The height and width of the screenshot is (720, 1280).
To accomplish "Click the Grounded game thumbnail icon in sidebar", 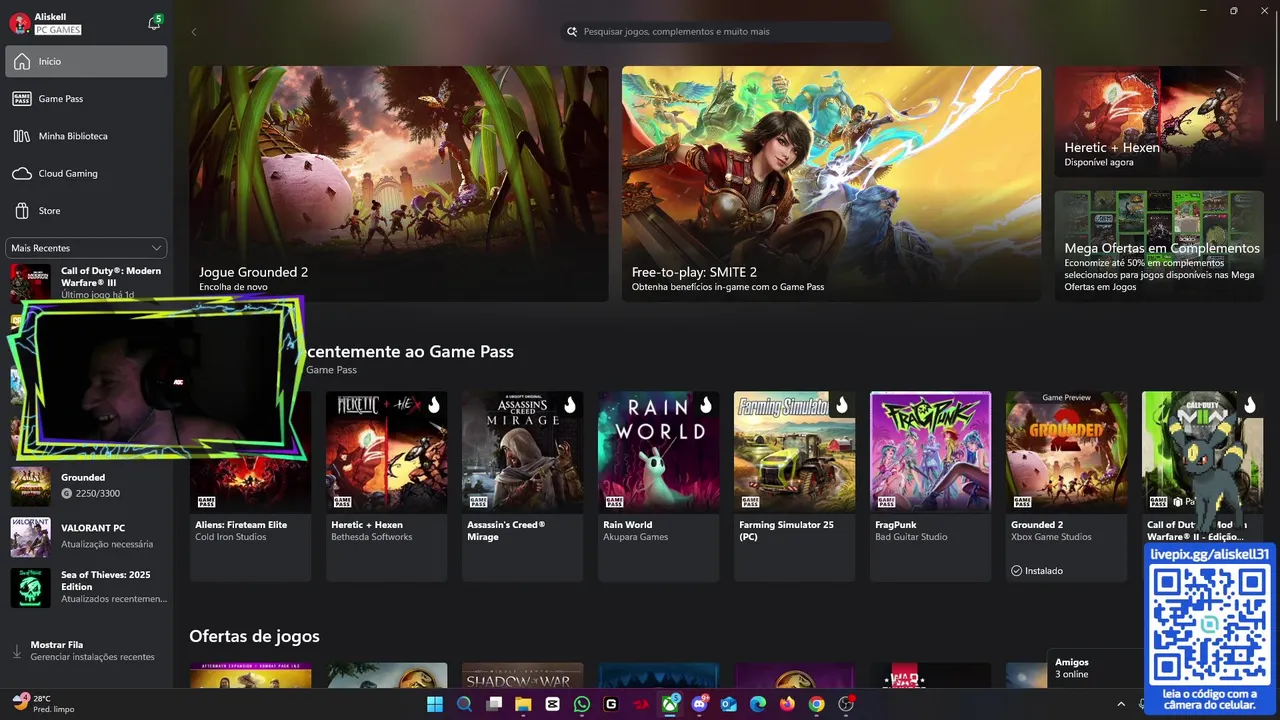I will pos(30,486).
